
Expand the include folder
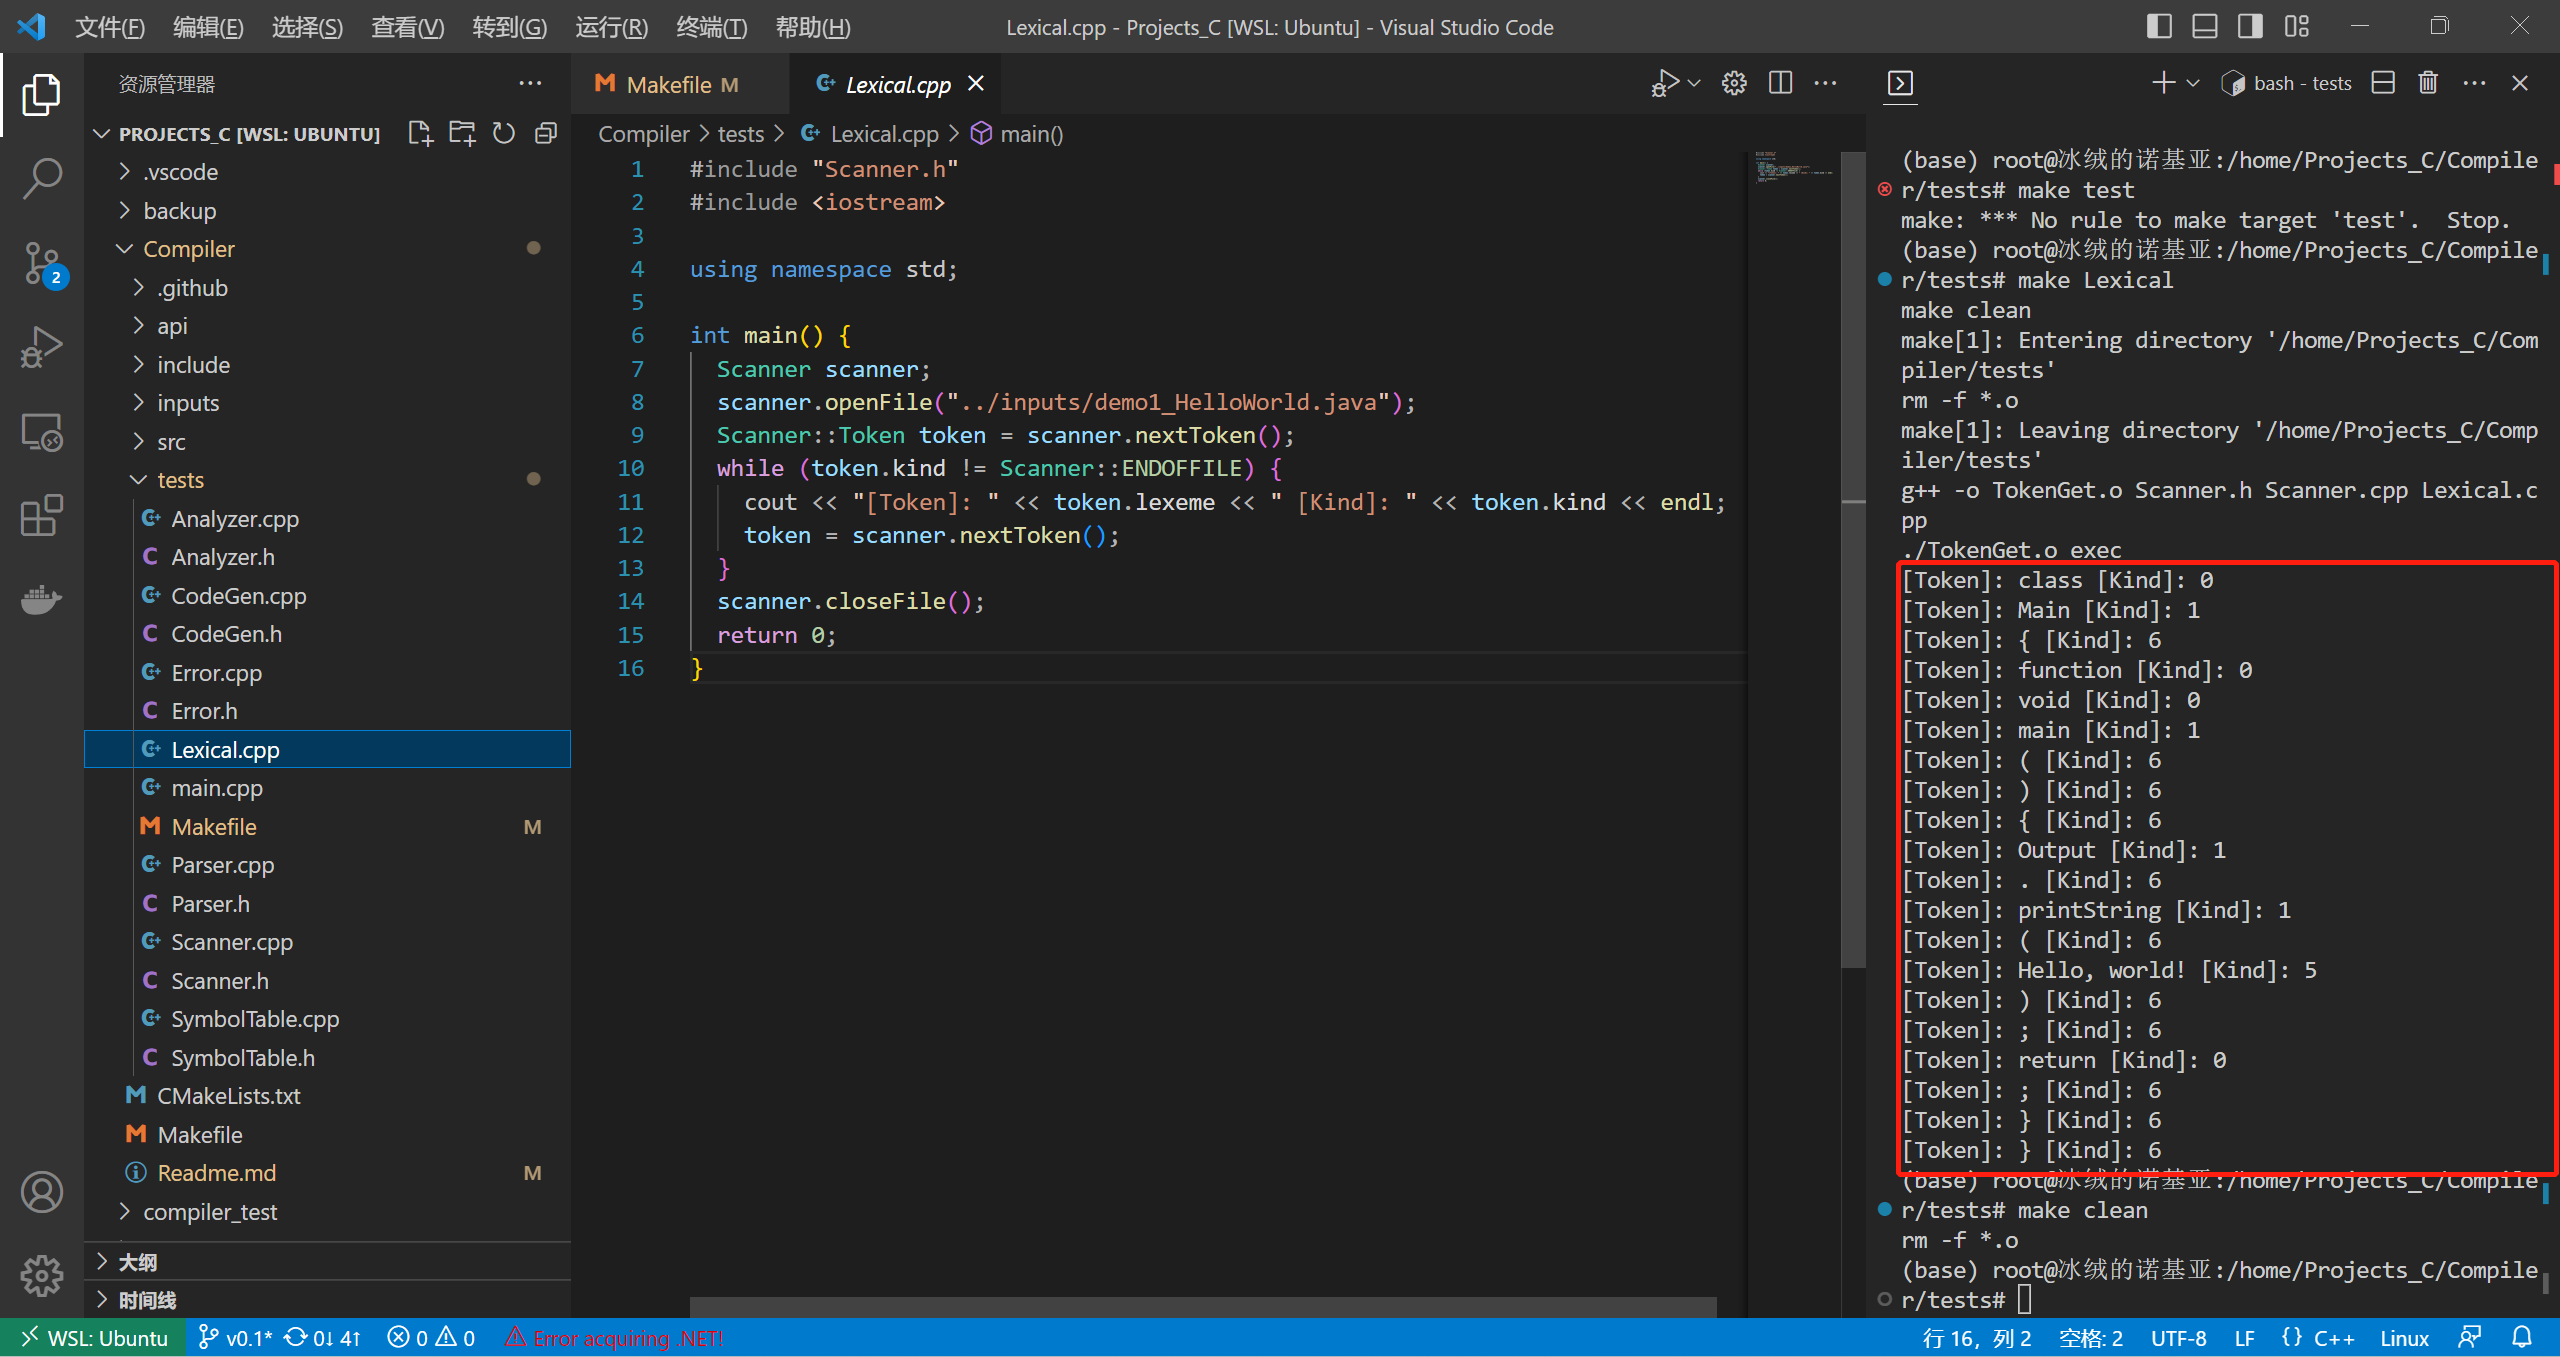193,365
